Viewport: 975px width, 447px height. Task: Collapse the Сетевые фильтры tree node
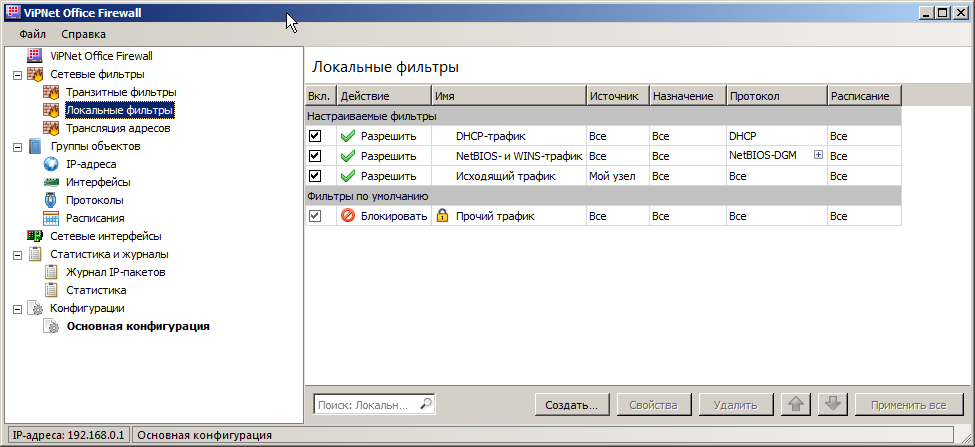[17, 75]
